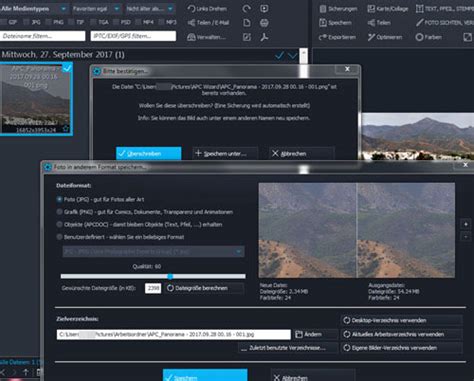The image size is (474, 381).
Task: Click the Ändern directory button
Action: (x=316, y=334)
